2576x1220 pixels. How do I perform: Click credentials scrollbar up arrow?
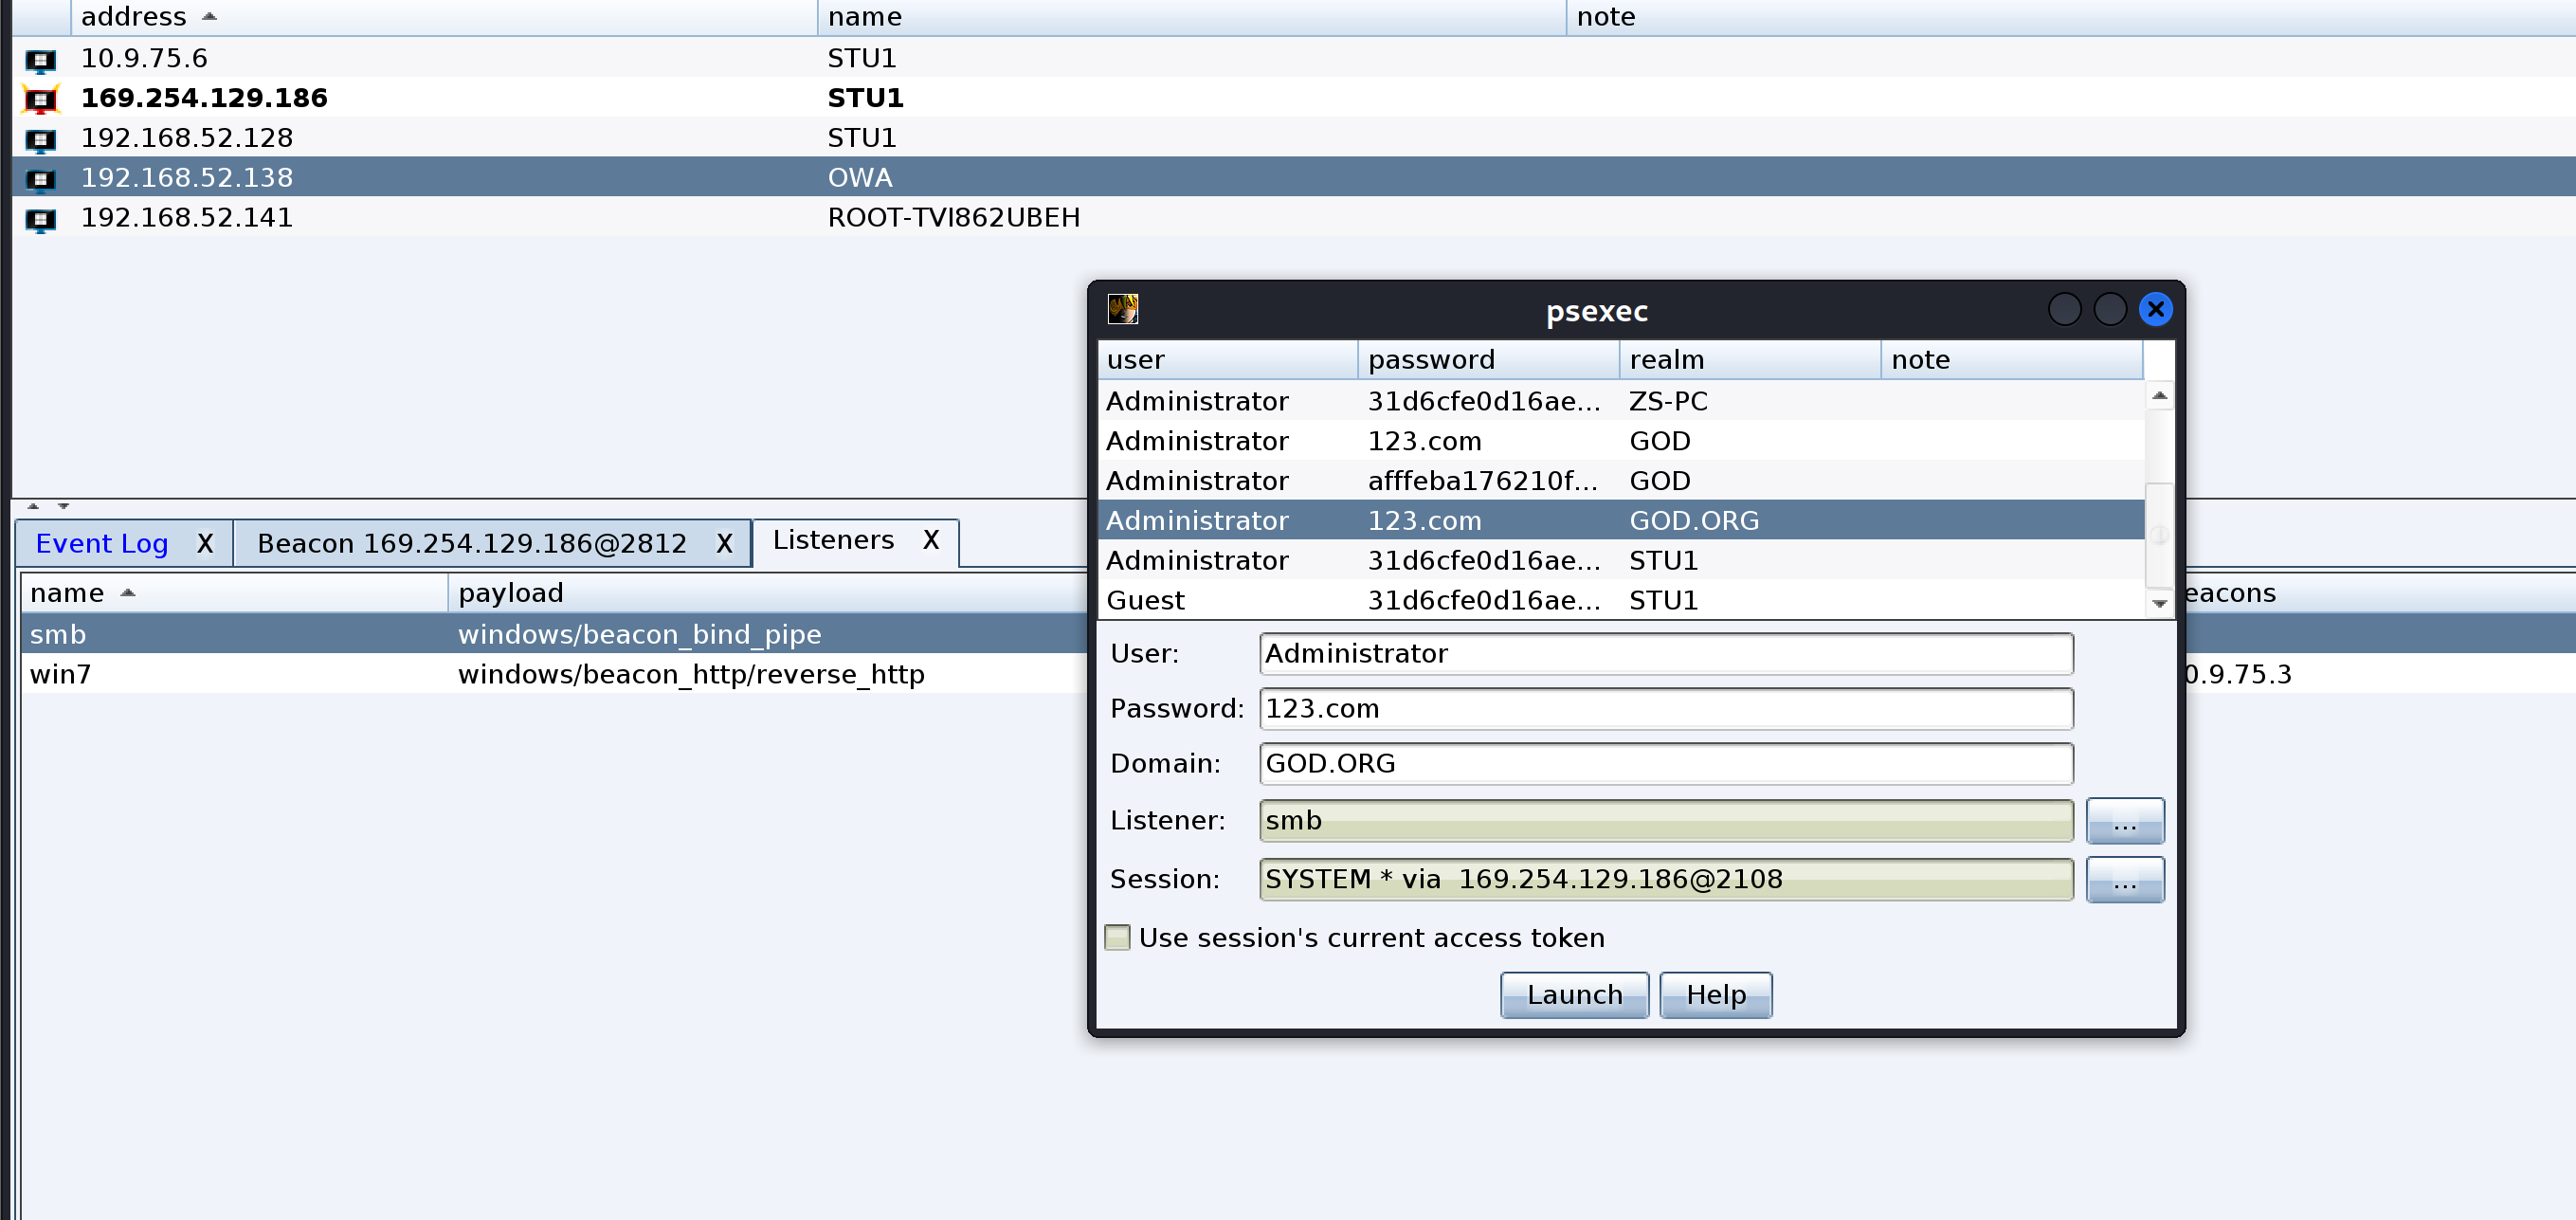(2159, 396)
